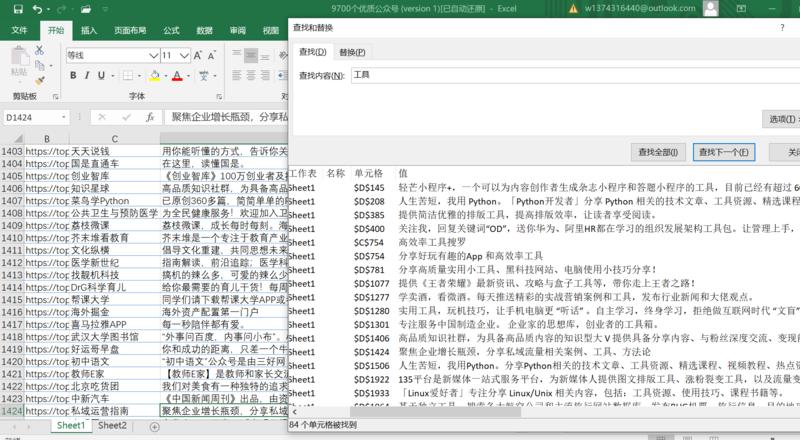Open the copy options dropdown arrow
800x440 pixels.
tap(51, 65)
